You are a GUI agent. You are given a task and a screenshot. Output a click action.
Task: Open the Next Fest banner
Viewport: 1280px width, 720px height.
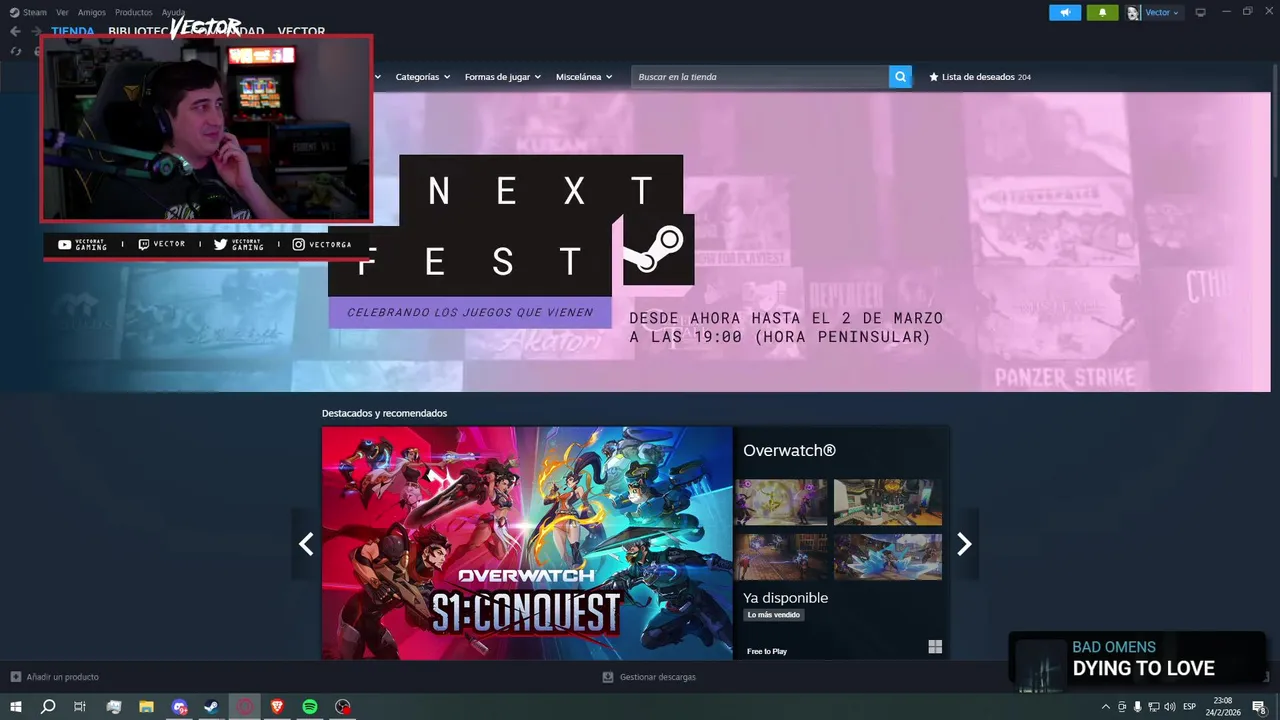coord(635,241)
